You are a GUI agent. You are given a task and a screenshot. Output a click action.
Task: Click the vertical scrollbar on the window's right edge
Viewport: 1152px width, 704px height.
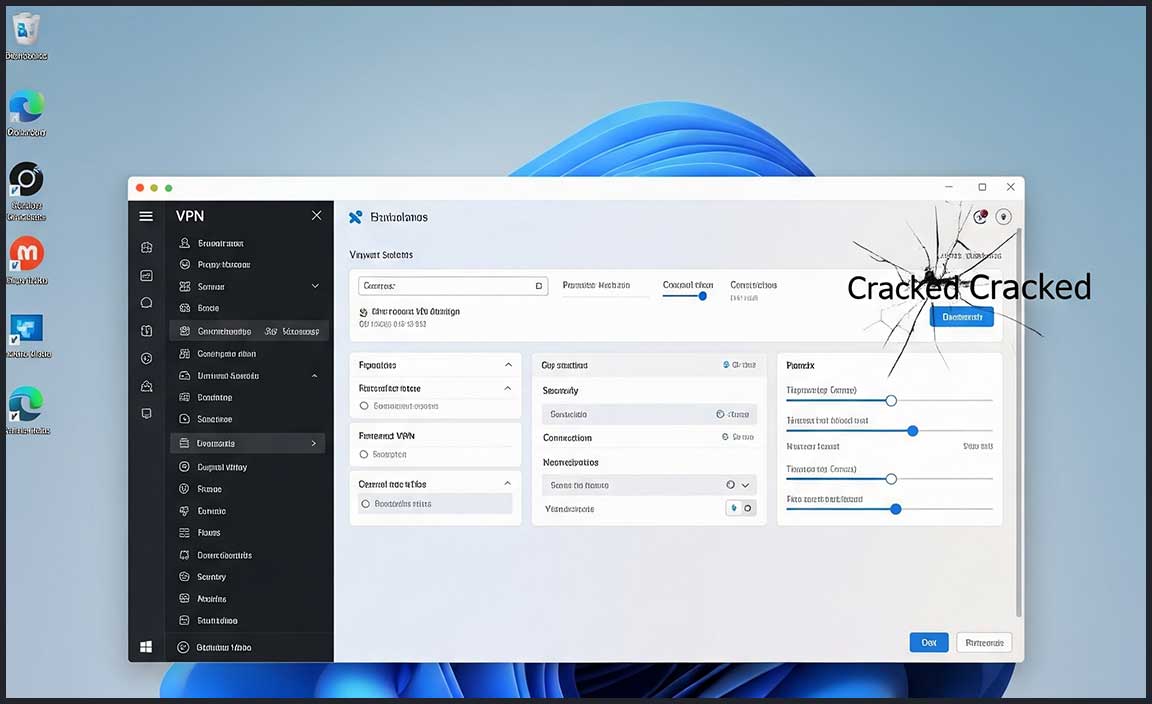pos(1018,423)
